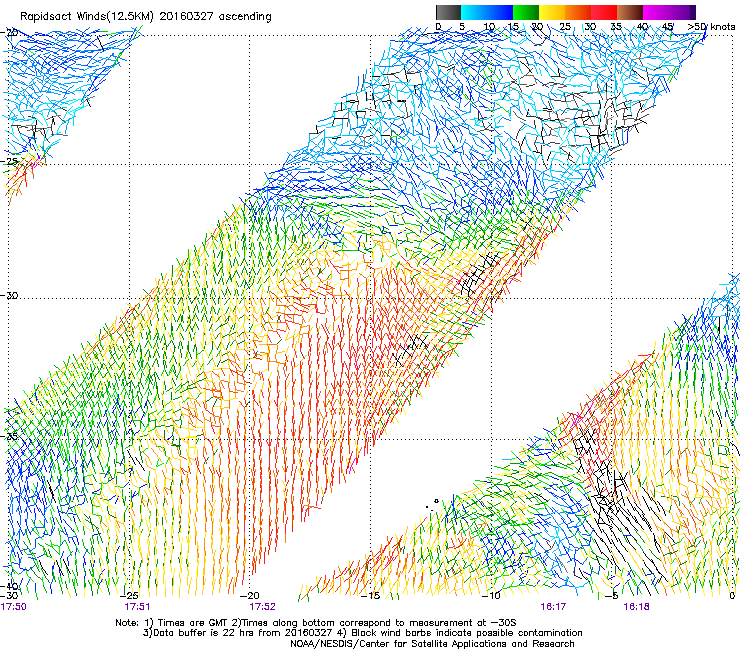740x650 pixels.
Task: Click the yellow 20-25 knots color bar segment
Action: (552, 12)
